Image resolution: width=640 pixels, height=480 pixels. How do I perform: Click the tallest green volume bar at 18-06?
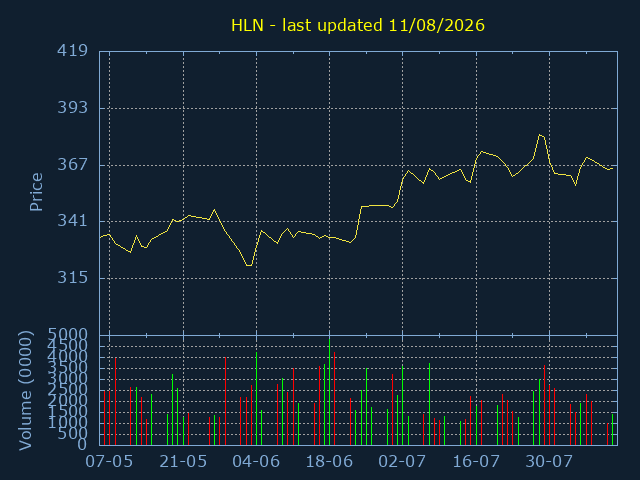point(329,392)
